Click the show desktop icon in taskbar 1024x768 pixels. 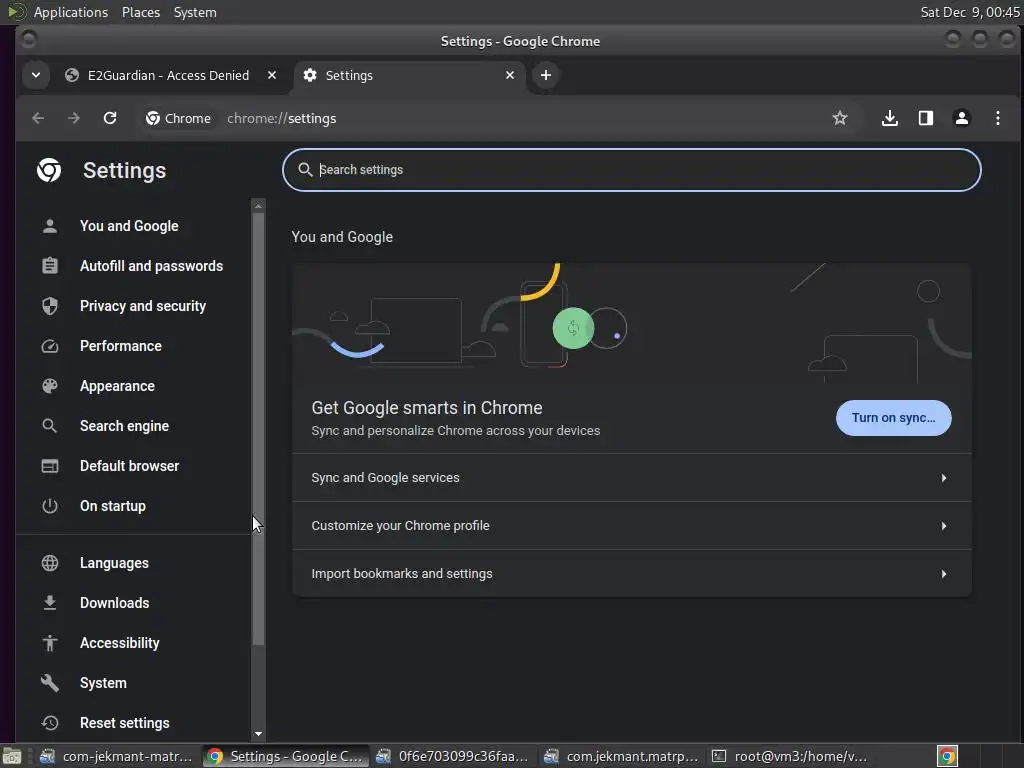click(12, 756)
